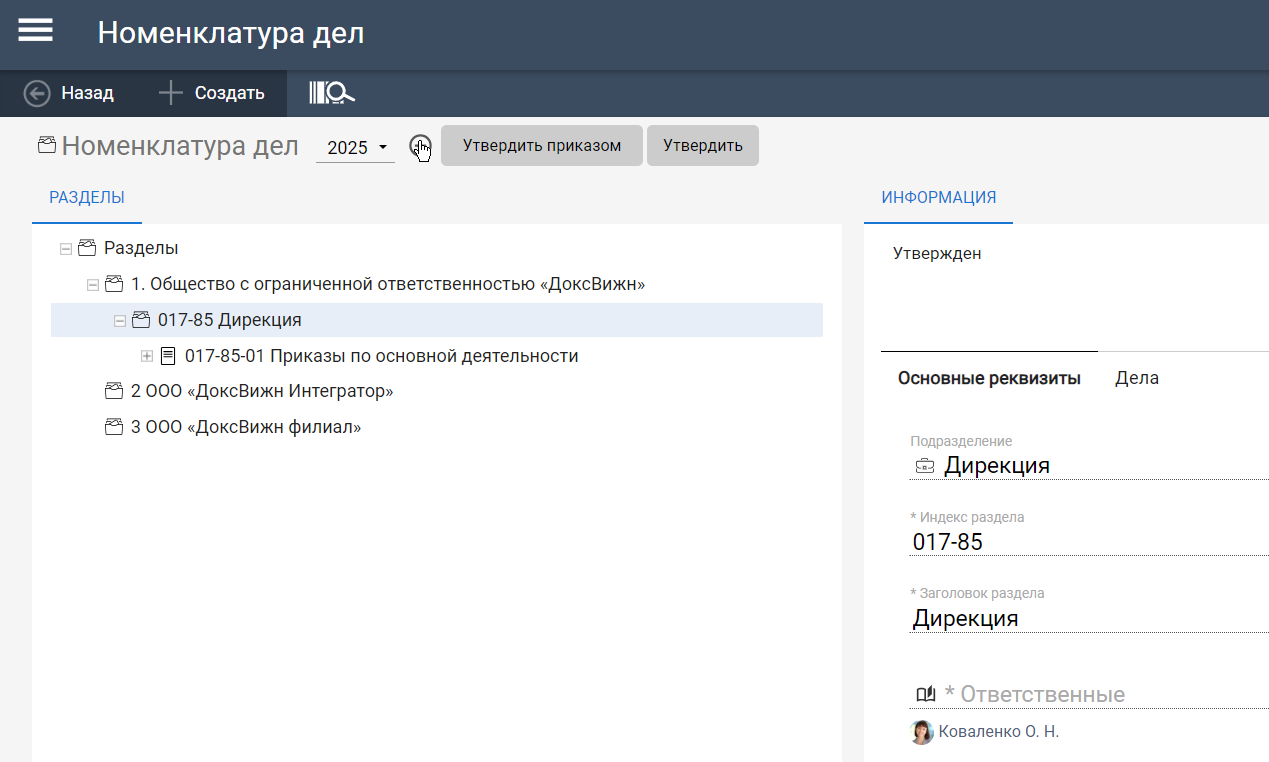Click the Индекс раздела field 017-85
The height and width of the screenshot is (762, 1269).
pyautogui.click(x=1080, y=542)
